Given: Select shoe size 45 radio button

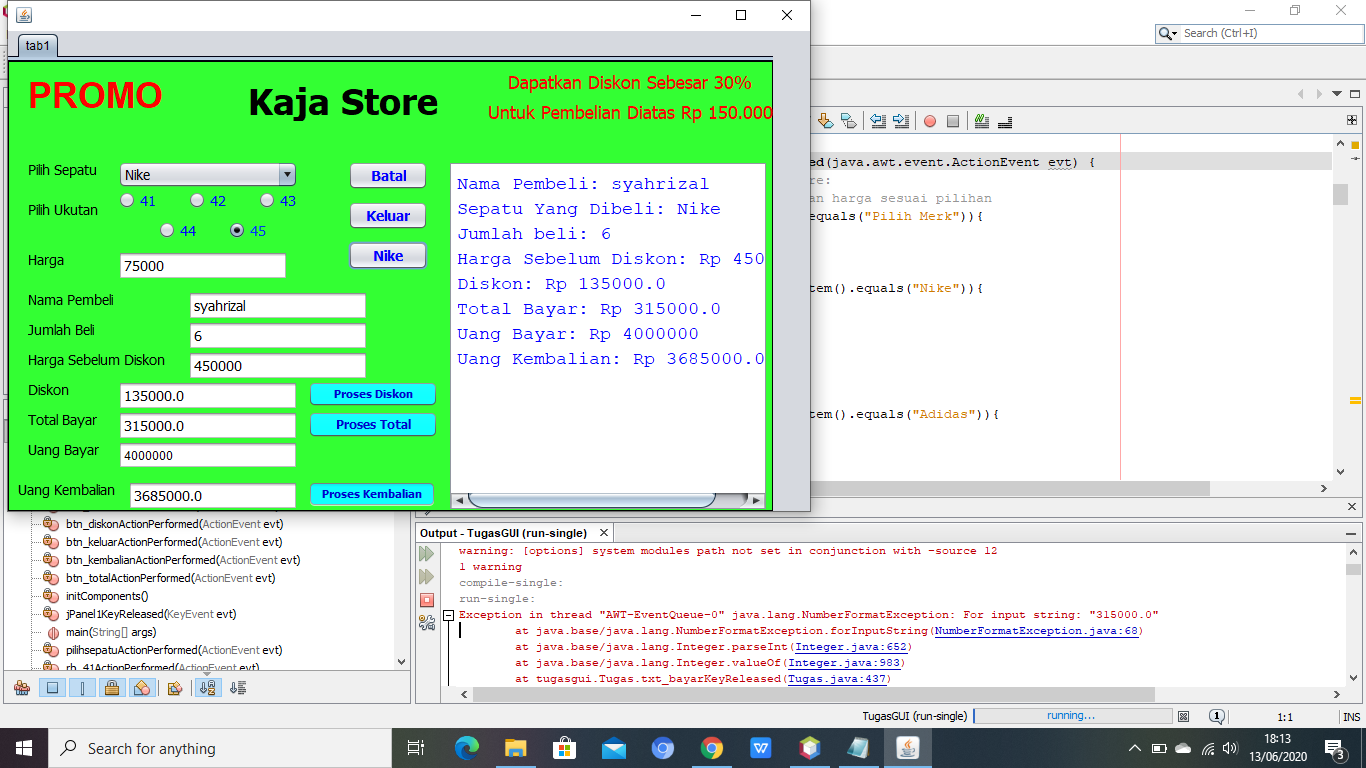Looking at the screenshot, I should (237, 230).
